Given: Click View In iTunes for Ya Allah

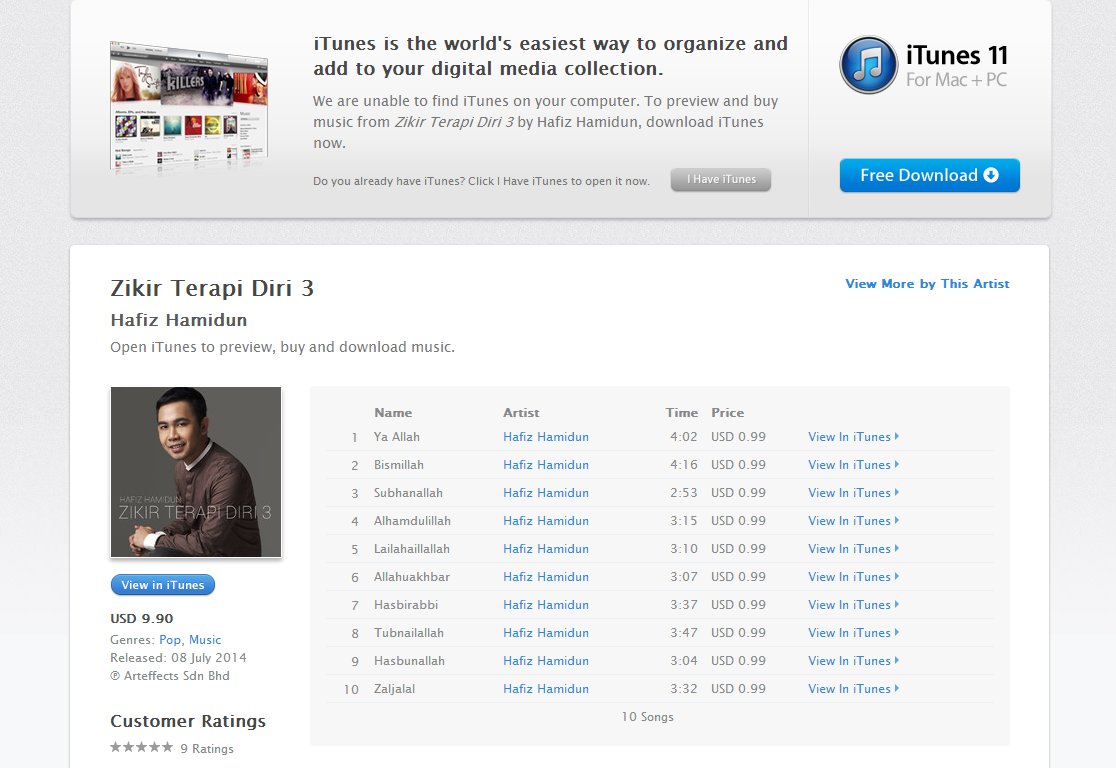Looking at the screenshot, I should click(x=853, y=436).
